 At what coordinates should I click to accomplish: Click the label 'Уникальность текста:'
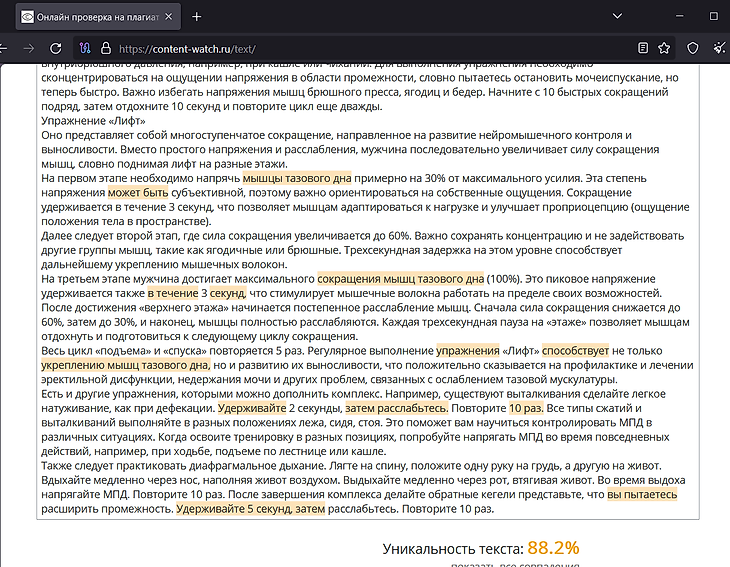[453, 549]
